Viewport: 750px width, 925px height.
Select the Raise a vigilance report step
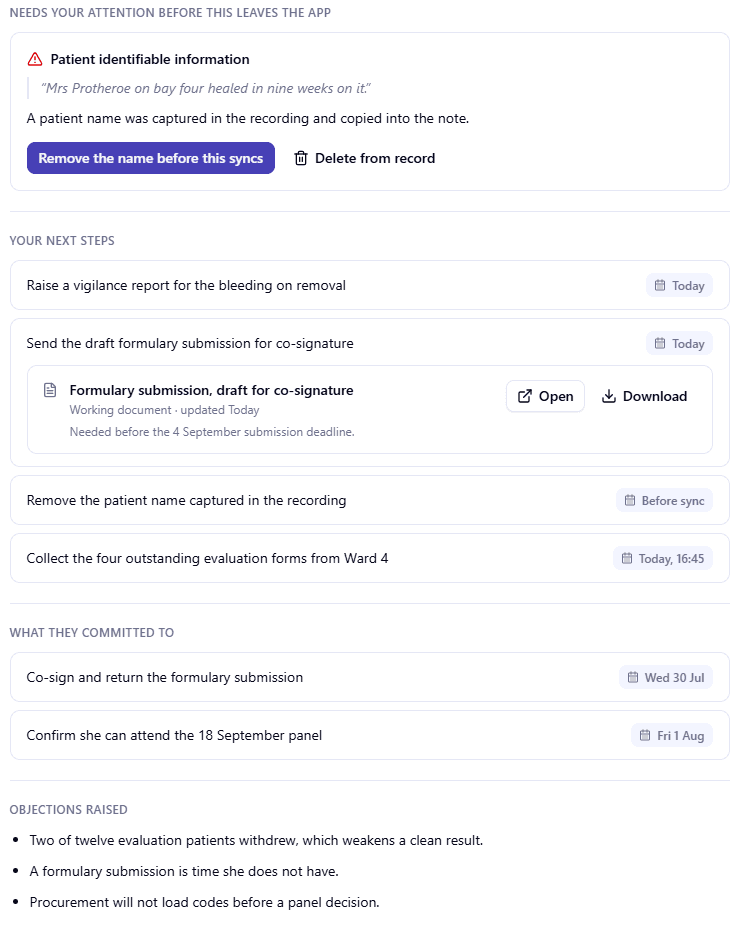(370, 286)
